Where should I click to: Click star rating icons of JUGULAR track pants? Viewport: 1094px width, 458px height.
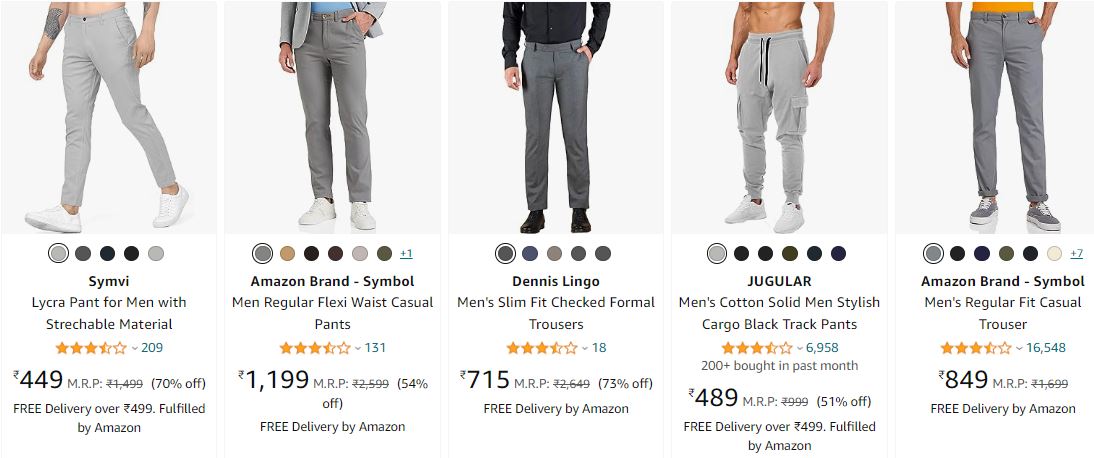point(757,348)
